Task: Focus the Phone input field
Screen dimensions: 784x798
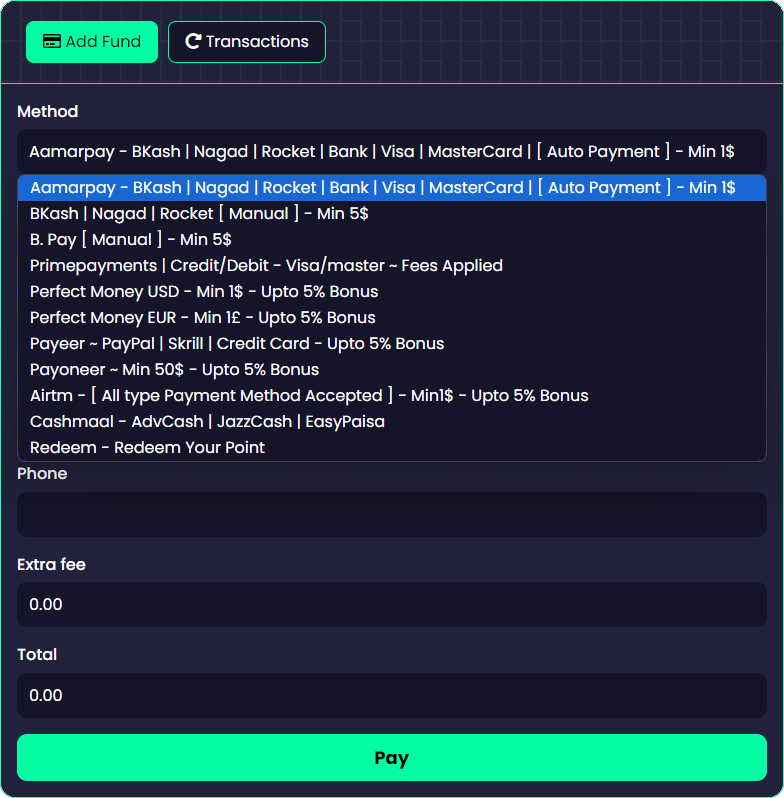Action: coord(392,514)
